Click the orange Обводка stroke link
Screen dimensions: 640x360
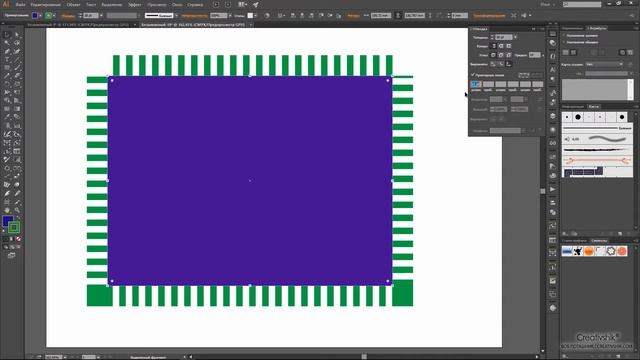(68, 16)
